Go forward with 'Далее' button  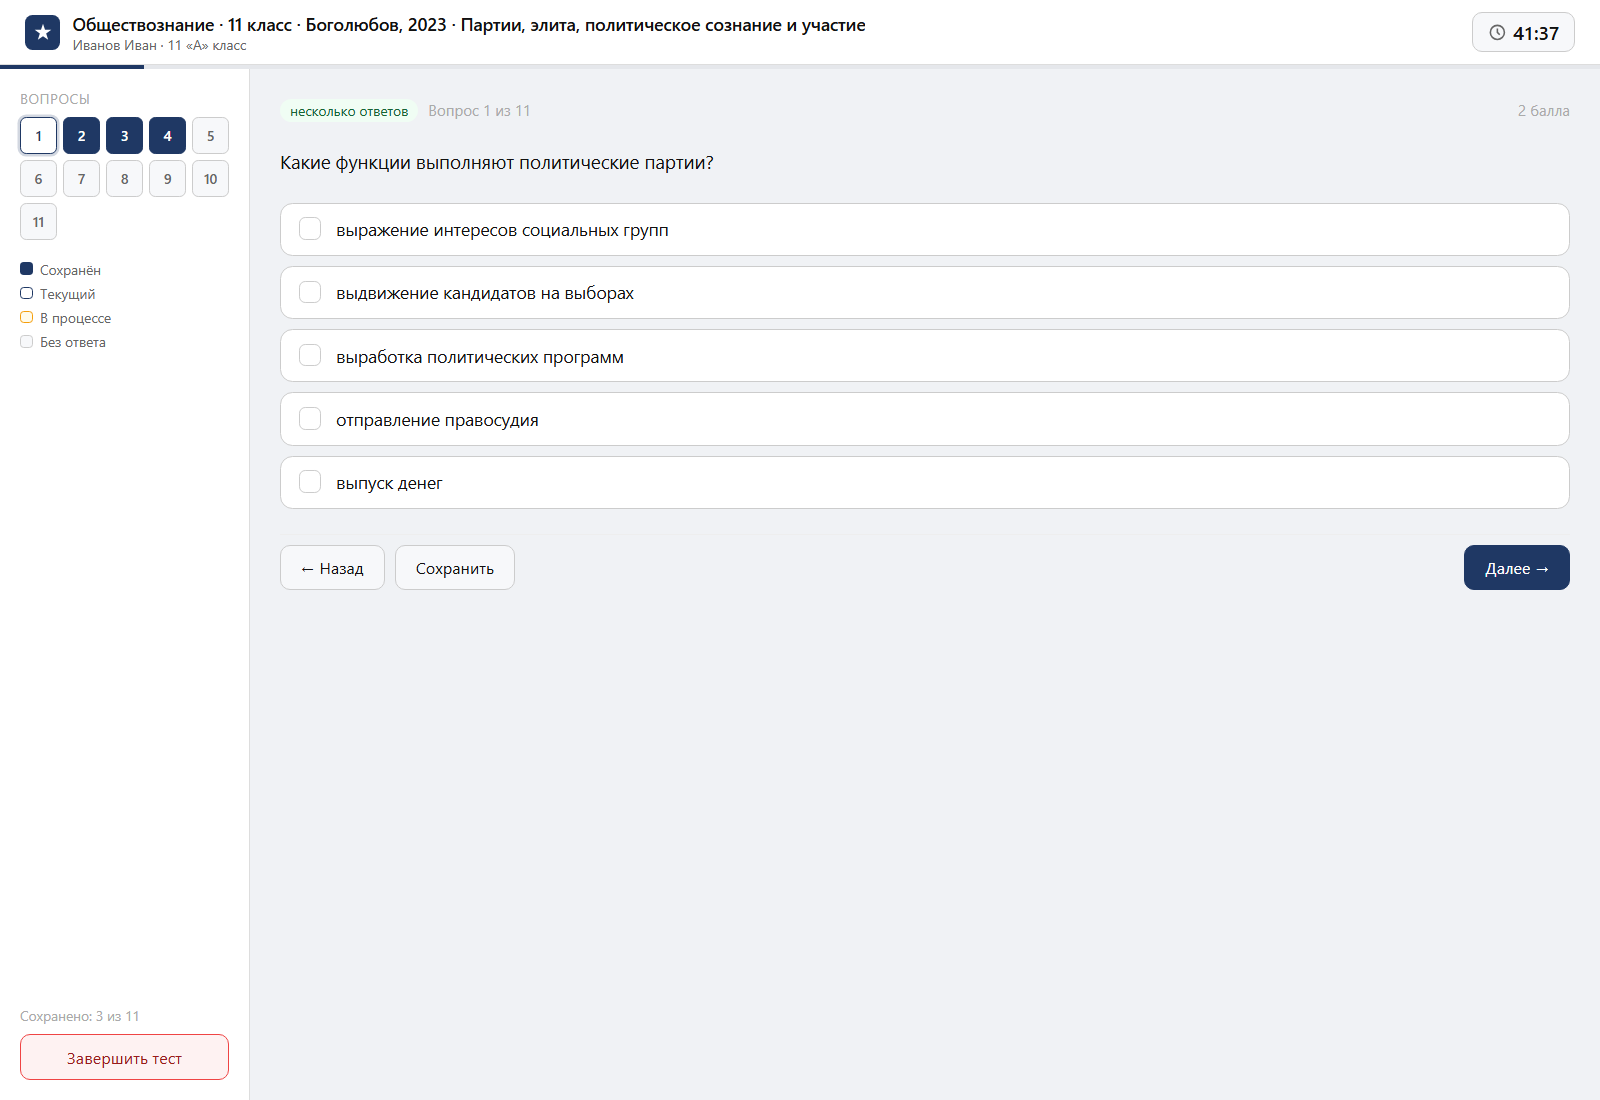[x=1517, y=568]
